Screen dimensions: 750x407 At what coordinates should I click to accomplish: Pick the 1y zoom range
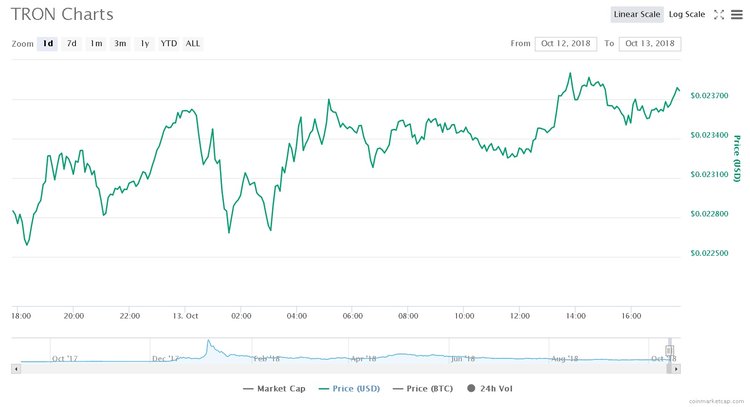click(145, 44)
